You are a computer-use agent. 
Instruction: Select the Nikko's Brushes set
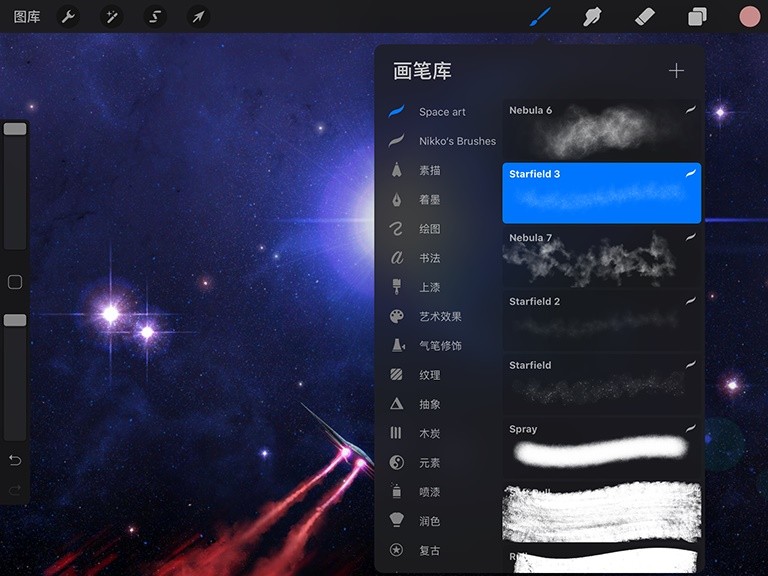(x=442, y=141)
